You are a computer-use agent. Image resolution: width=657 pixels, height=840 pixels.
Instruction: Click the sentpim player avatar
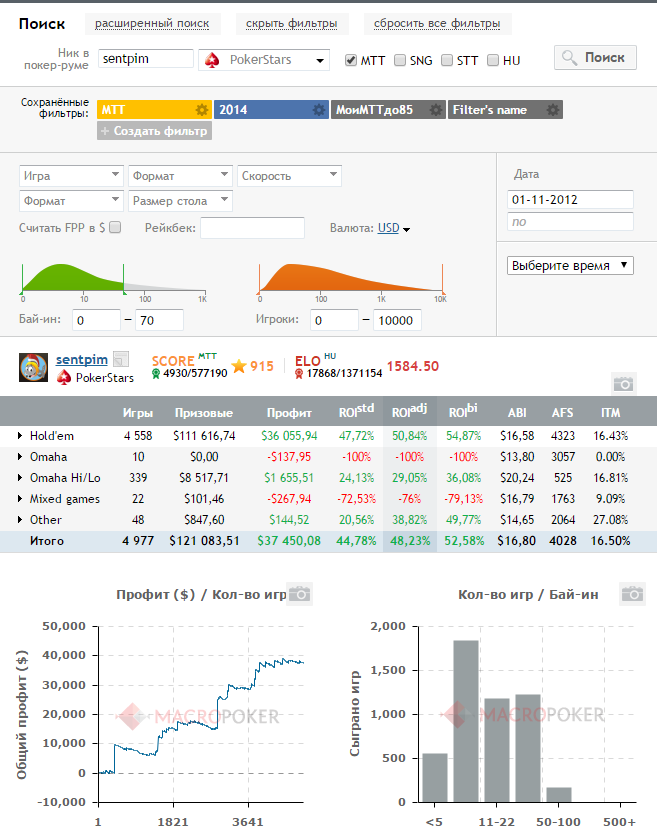click(x=33, y=367)
